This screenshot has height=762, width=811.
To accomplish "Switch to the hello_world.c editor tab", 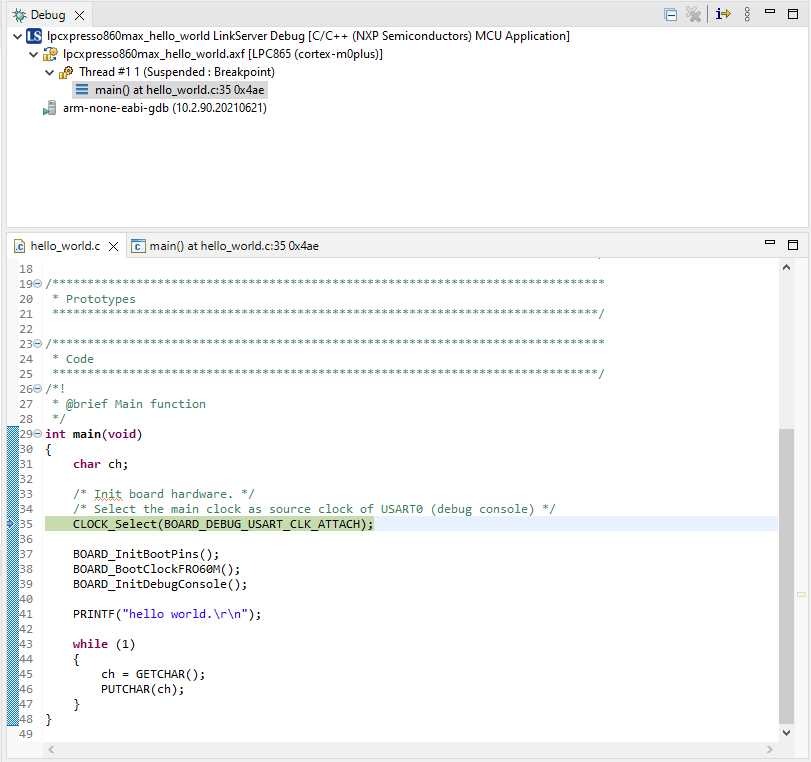I will (64, 246).
